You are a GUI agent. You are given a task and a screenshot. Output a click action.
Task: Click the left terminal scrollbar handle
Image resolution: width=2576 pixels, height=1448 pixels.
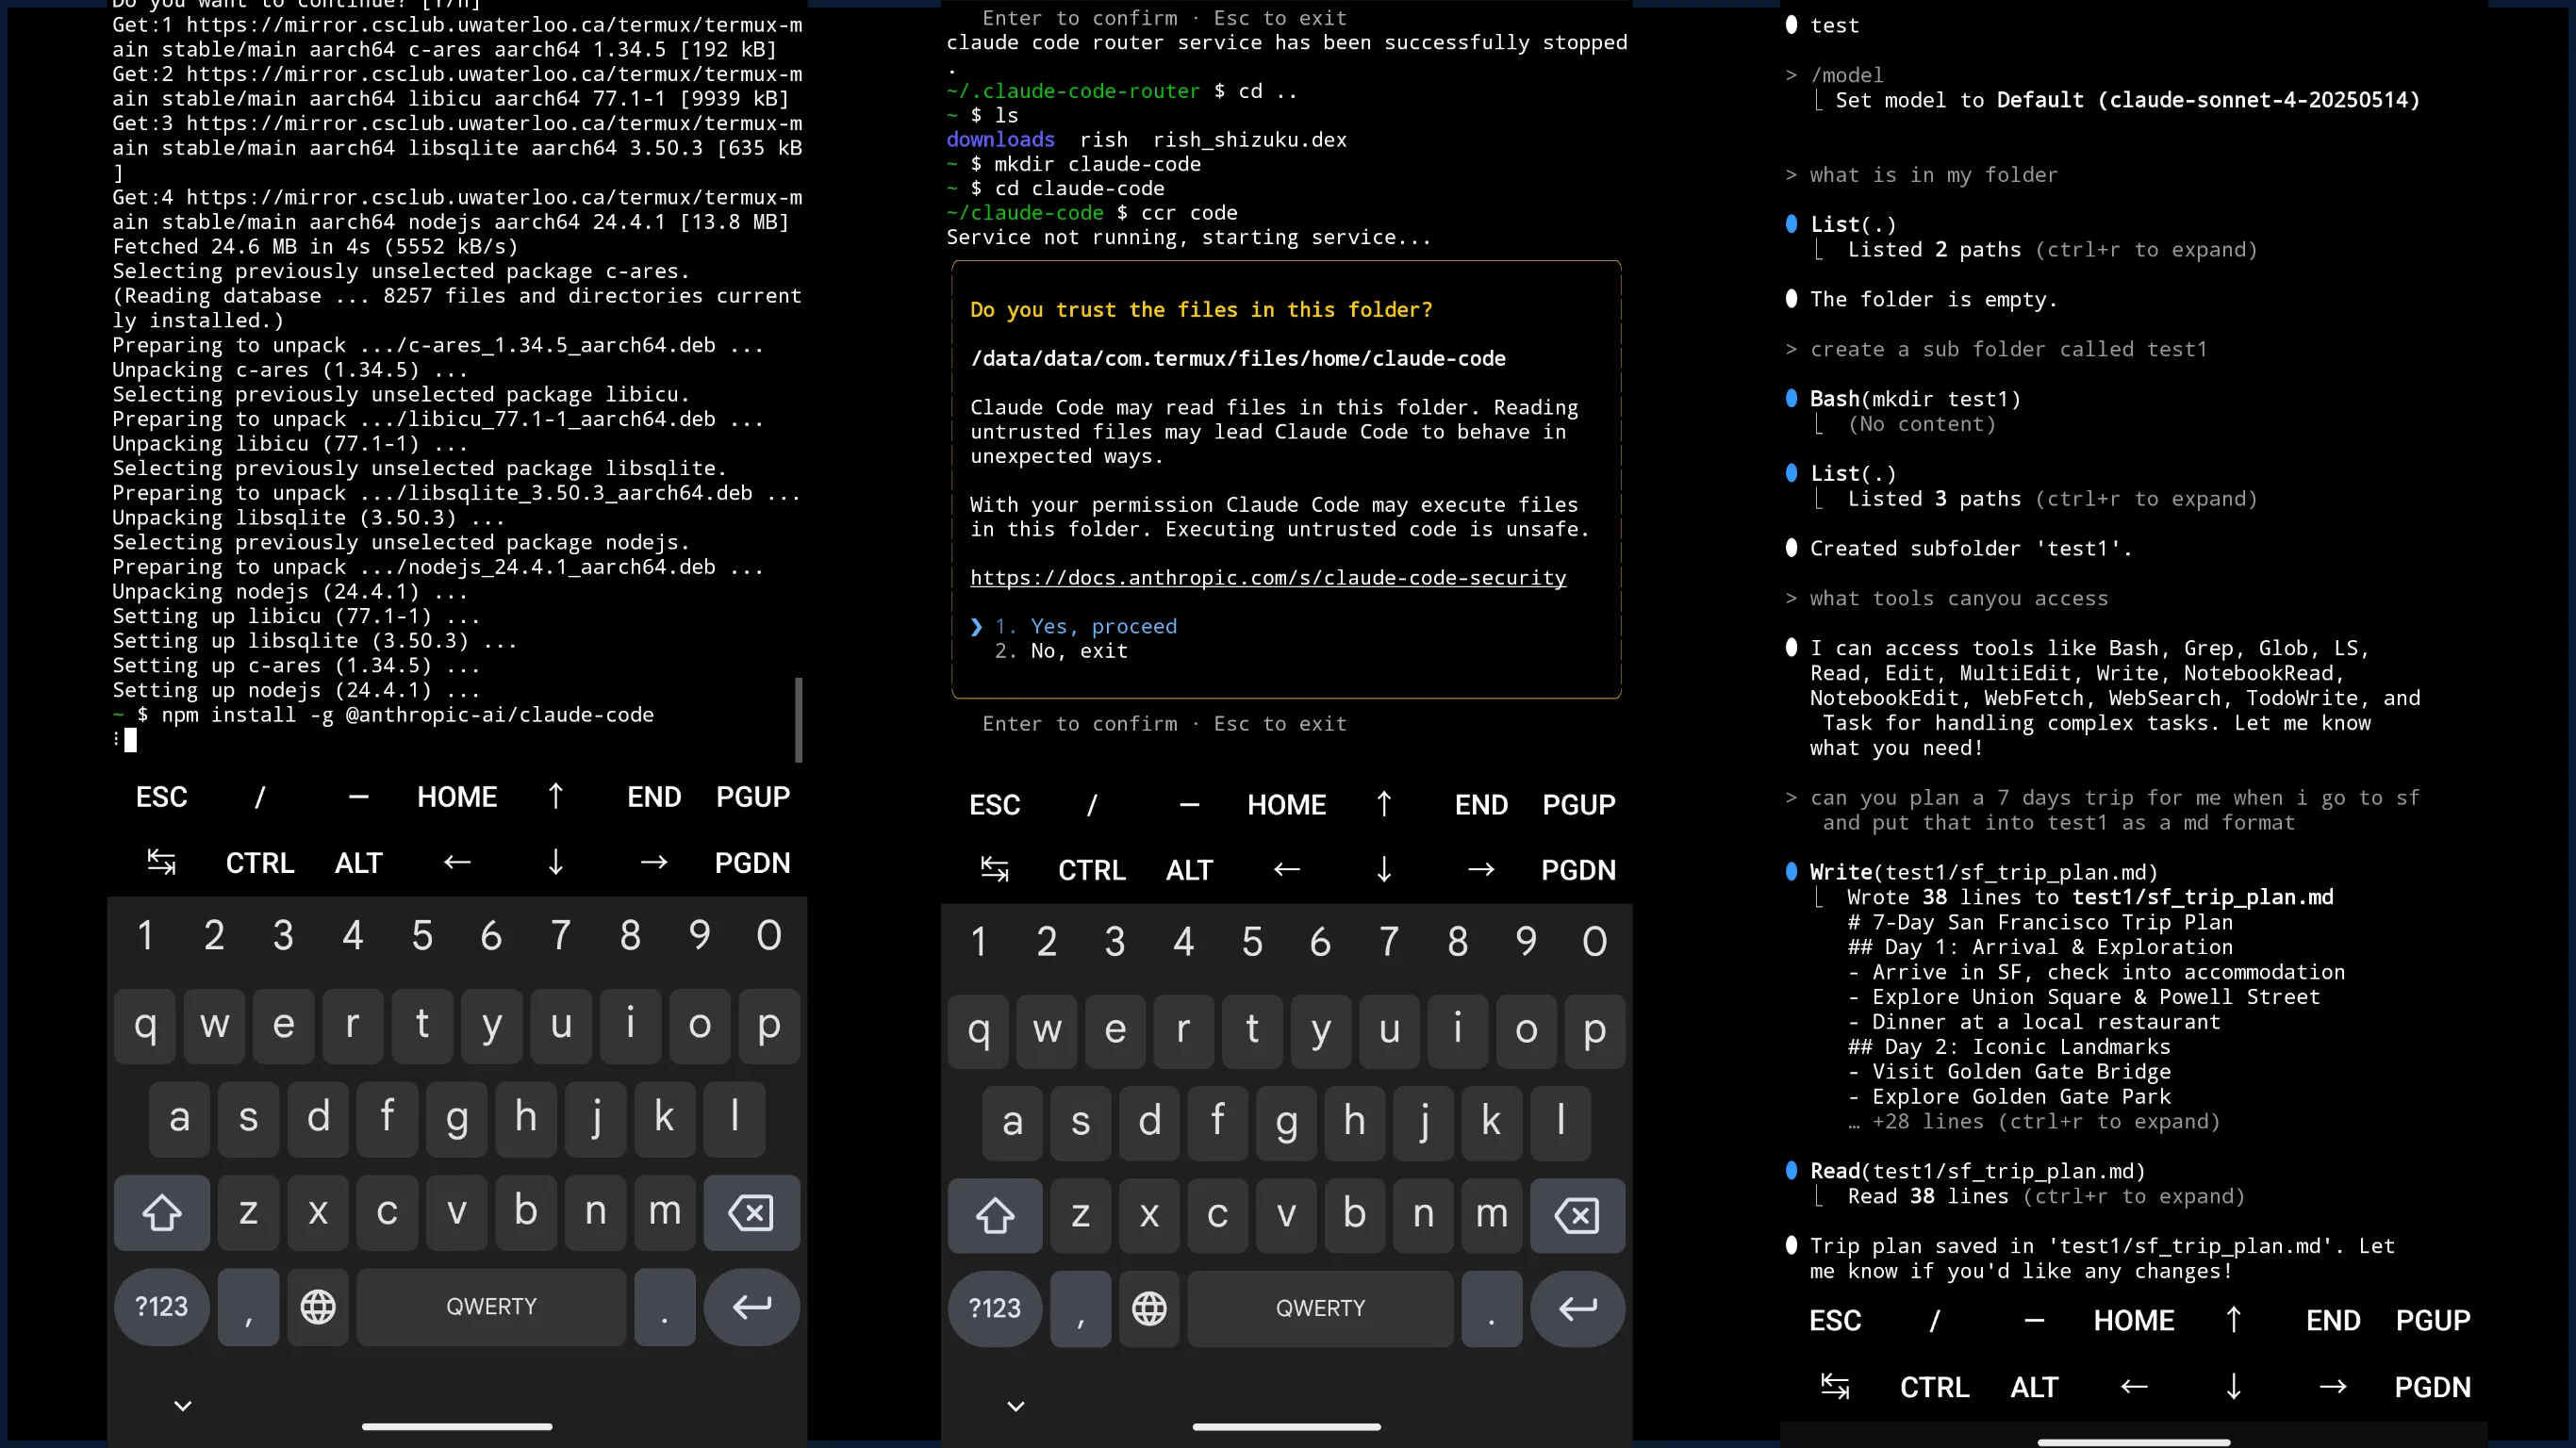click(x=798, y=718)
